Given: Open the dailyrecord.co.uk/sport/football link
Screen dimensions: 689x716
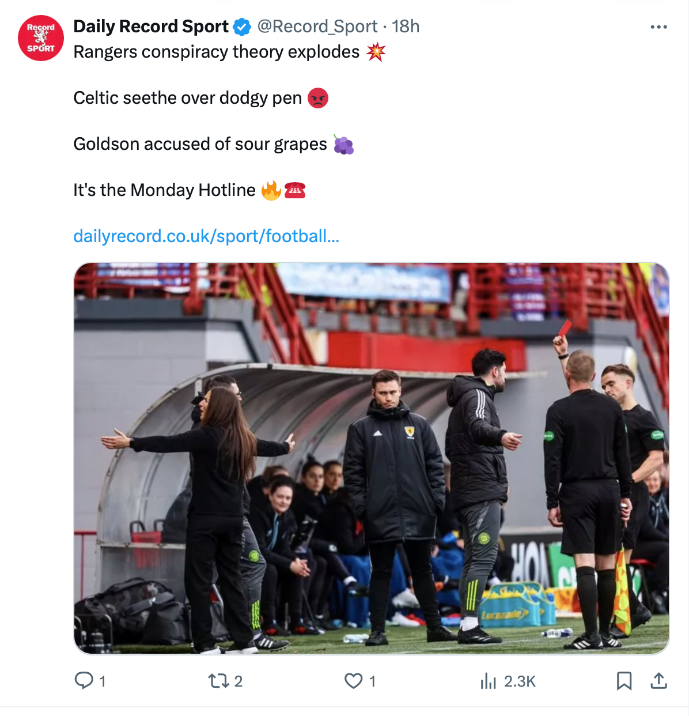Looking at the screenshot, I should pyautogui.click(x=206, y=236).
